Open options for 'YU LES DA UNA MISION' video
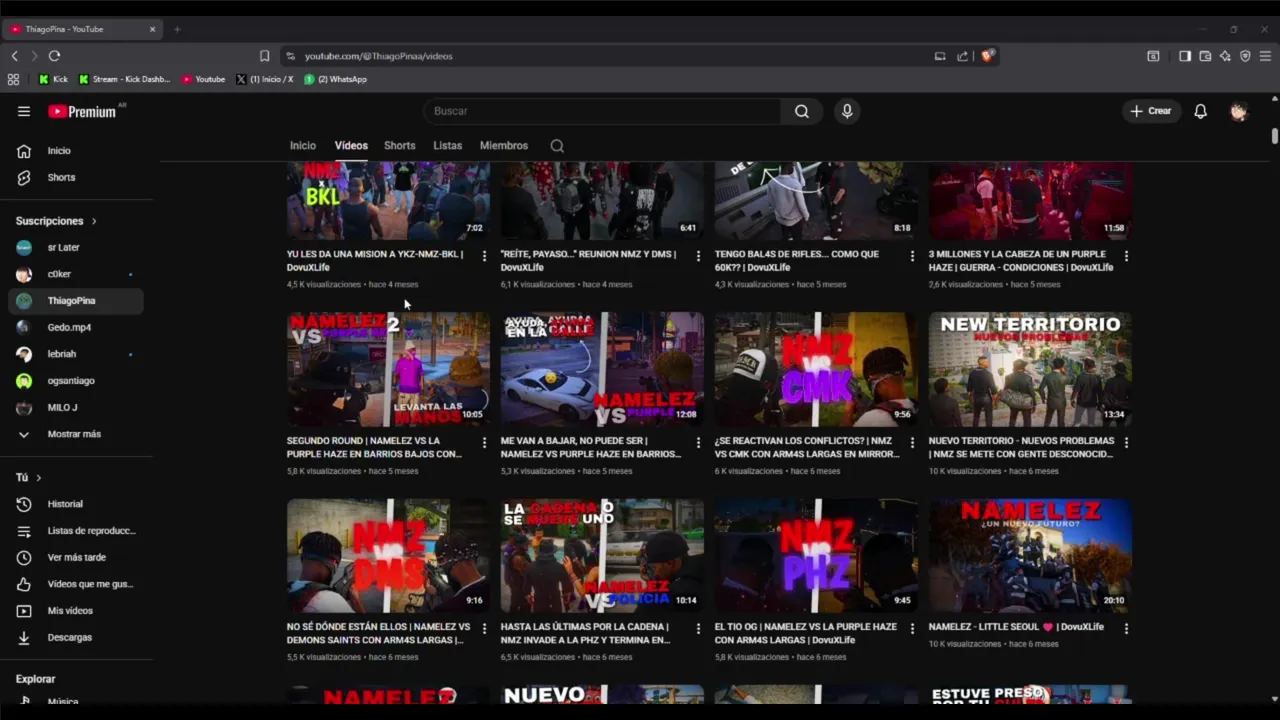 [x=484, y=256]
